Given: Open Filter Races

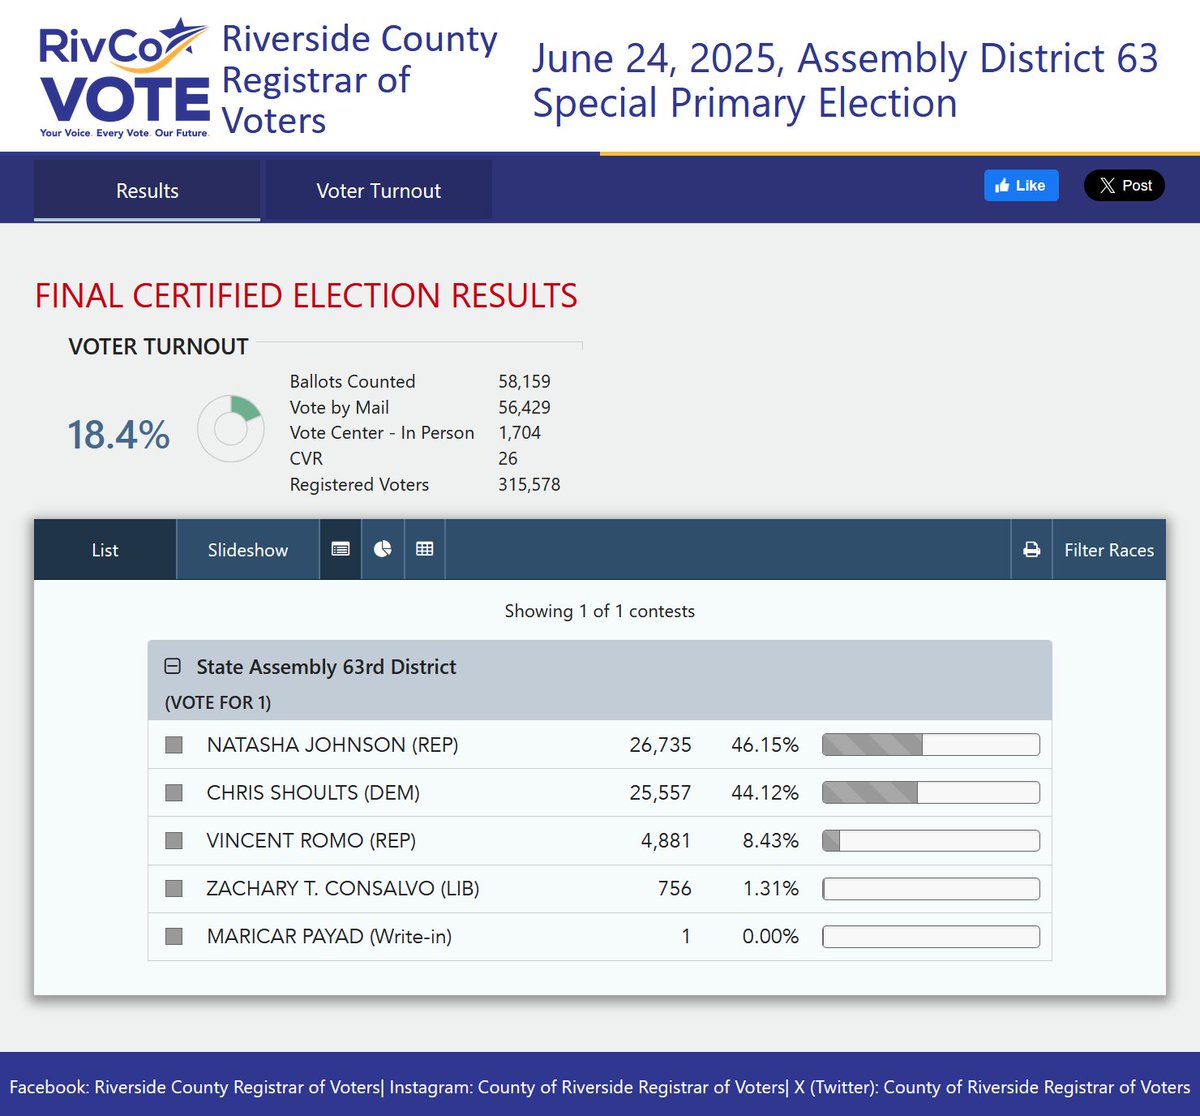Looking at the screenshot, I should [1109, 550].
